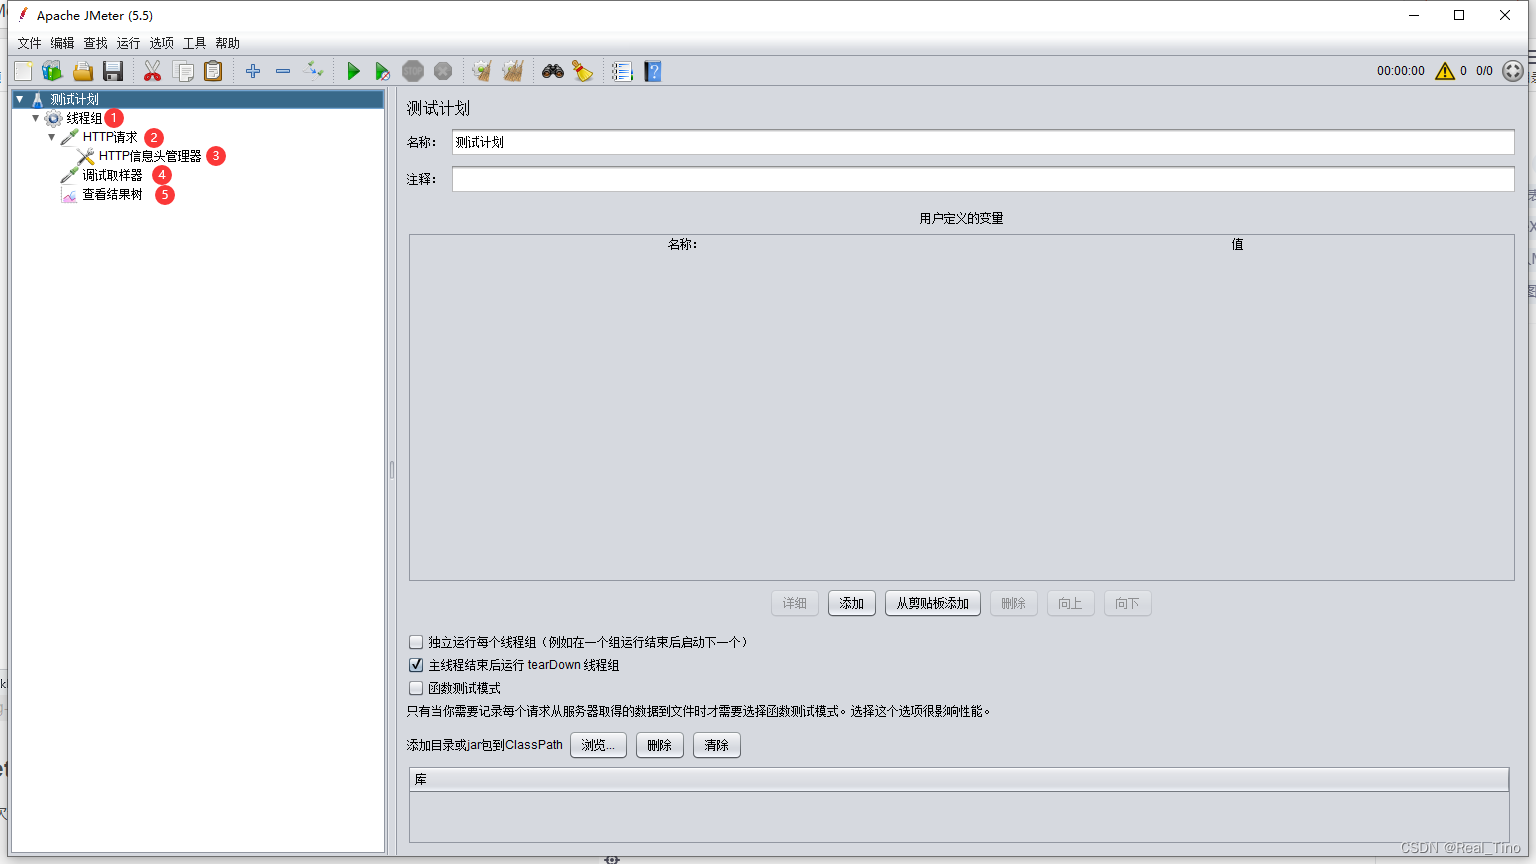Click the warning triangle log indicator
Viewport: 1536px width, 864px height.
pos(1445,71)
